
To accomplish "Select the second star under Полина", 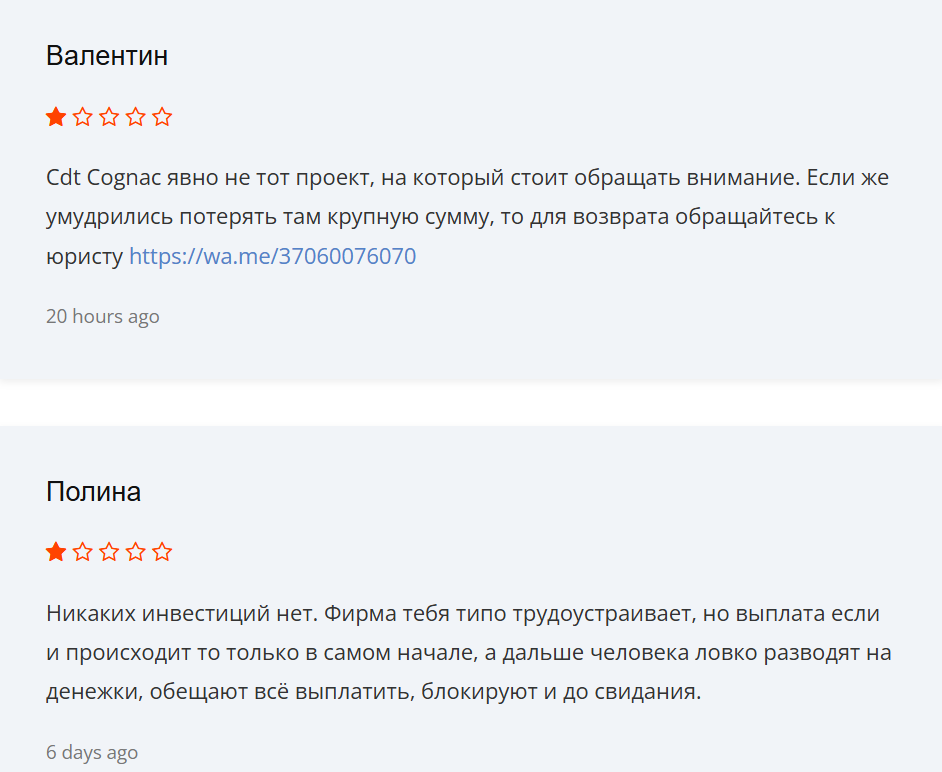I will click(x=82, y=551).
